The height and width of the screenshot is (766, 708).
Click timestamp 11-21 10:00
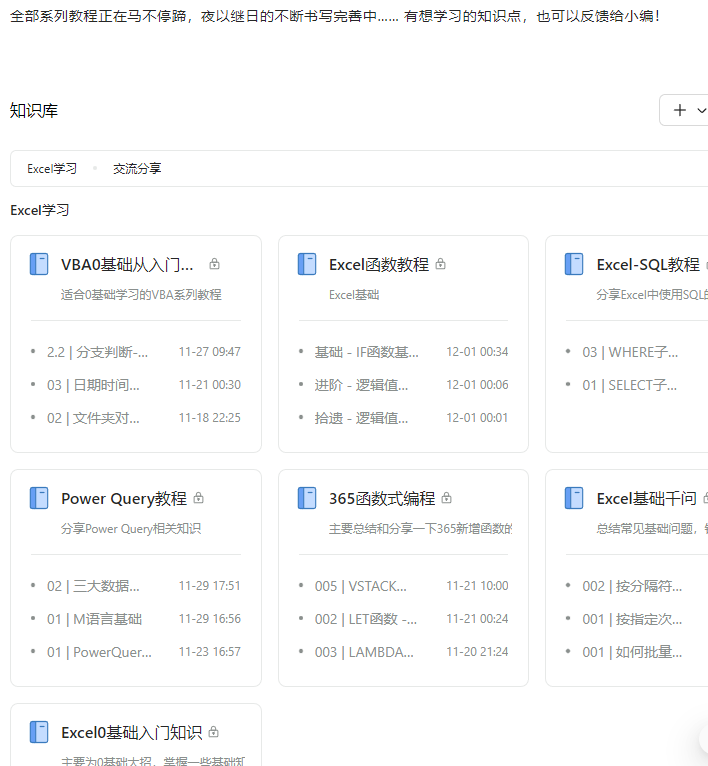pyautogui.click(x=477, y=586)
